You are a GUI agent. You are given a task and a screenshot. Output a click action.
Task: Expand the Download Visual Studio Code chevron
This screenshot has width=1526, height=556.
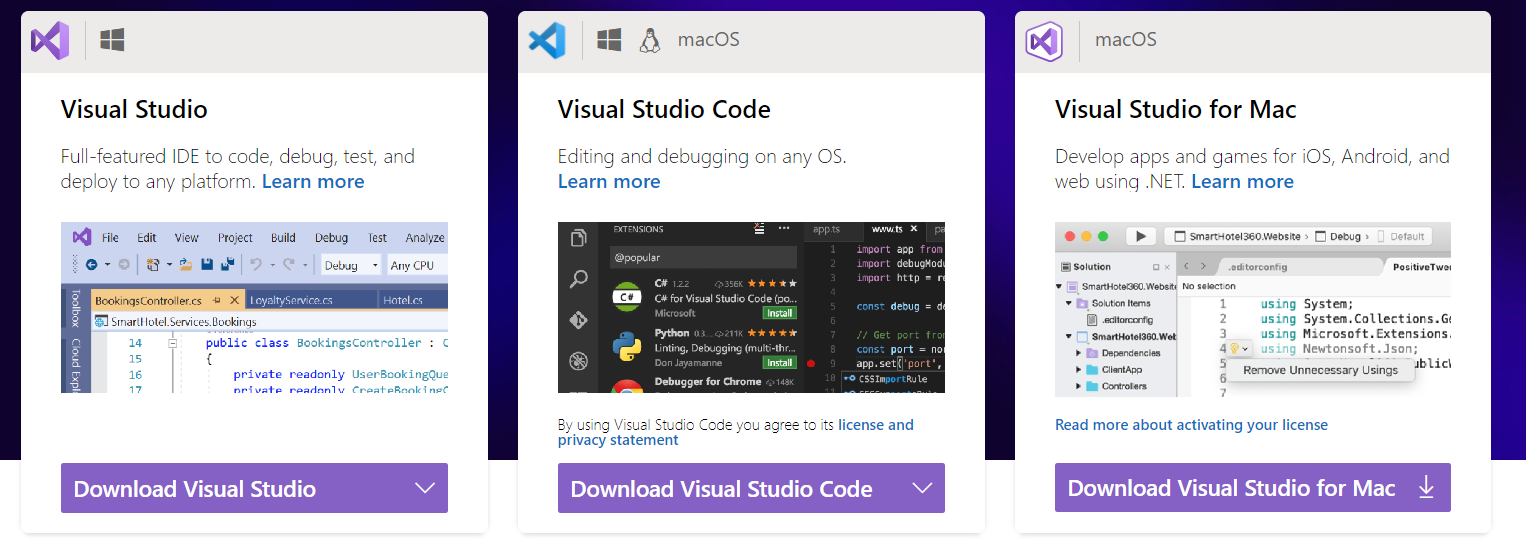click(x=922, y=488)
